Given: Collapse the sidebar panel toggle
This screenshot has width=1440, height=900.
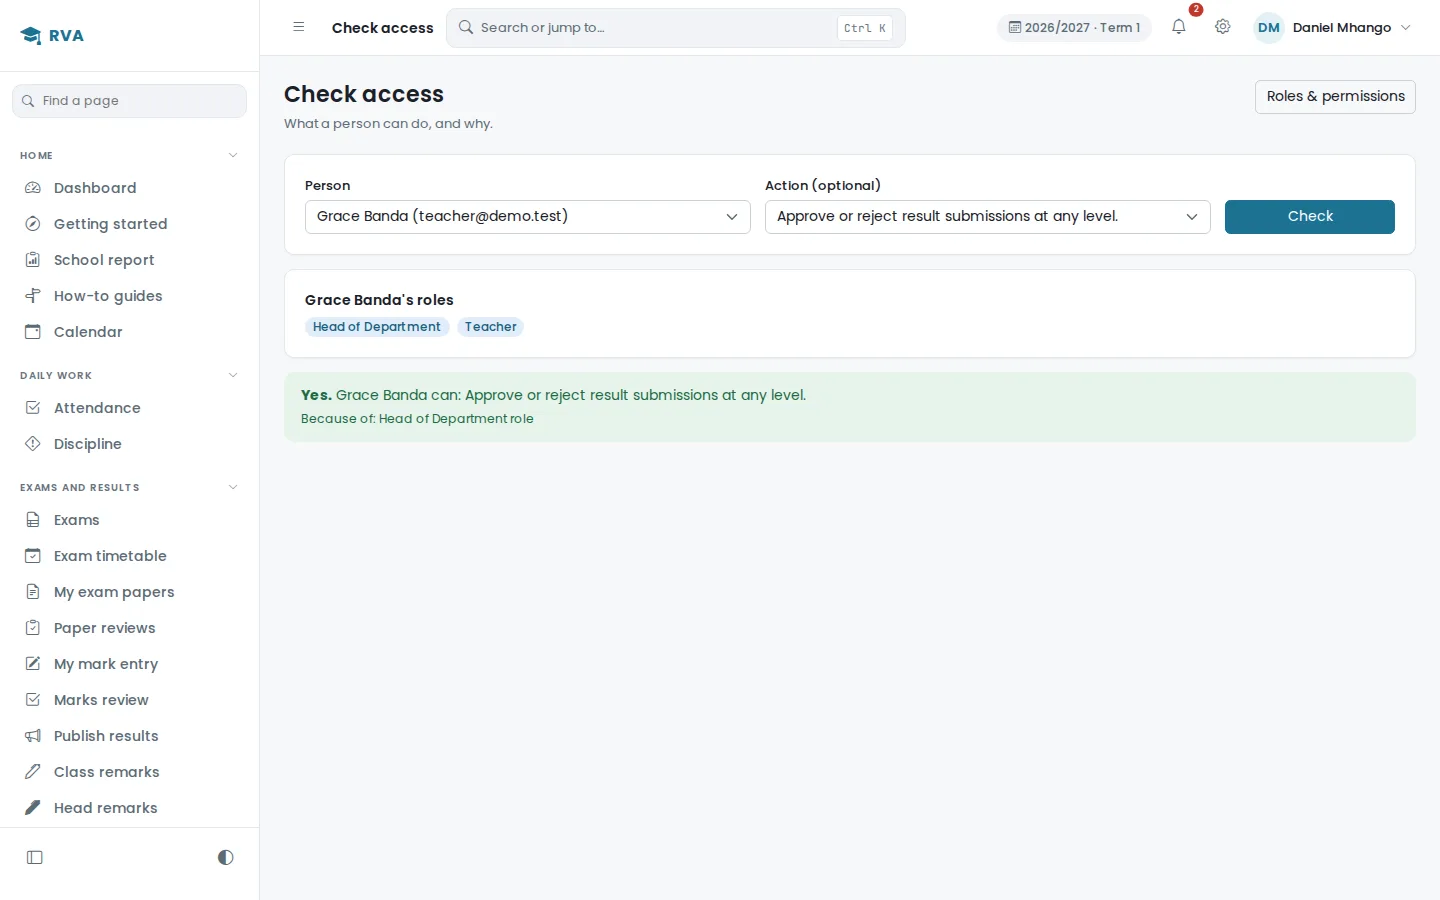Looking at the screenshot, I should pyautogui.click(x=35, y=857).
